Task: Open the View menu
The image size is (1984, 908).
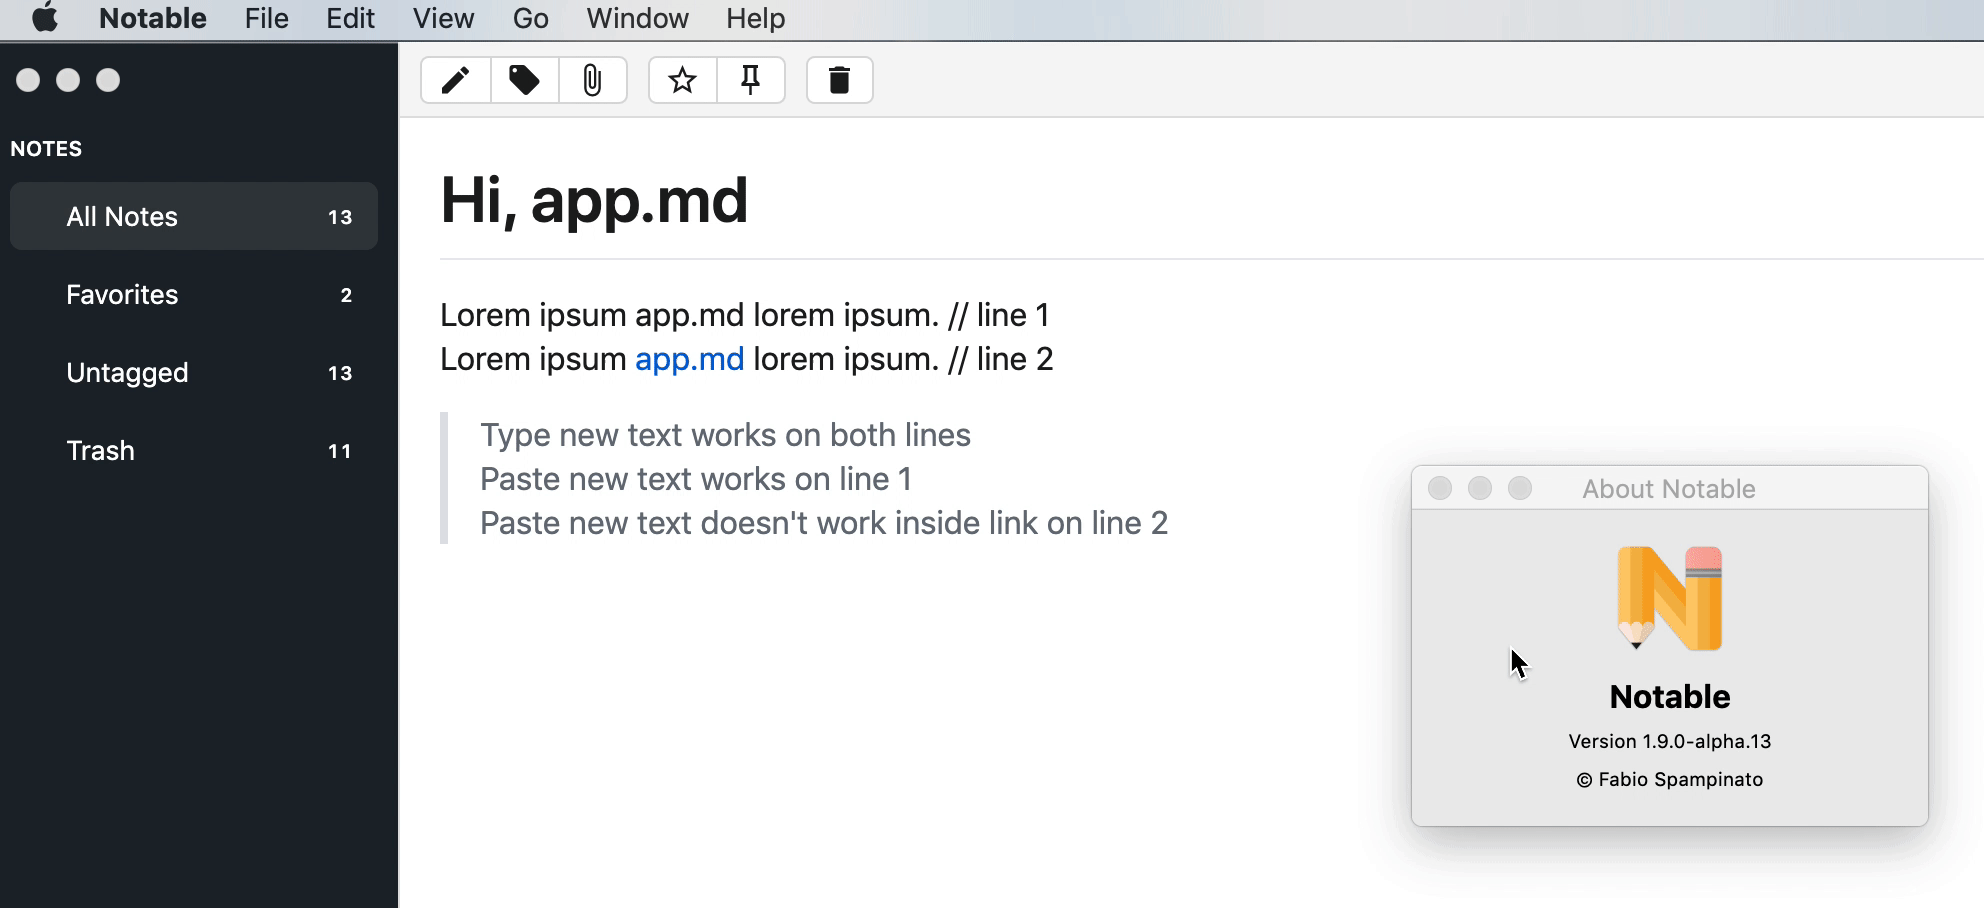Action: (442, 18)
